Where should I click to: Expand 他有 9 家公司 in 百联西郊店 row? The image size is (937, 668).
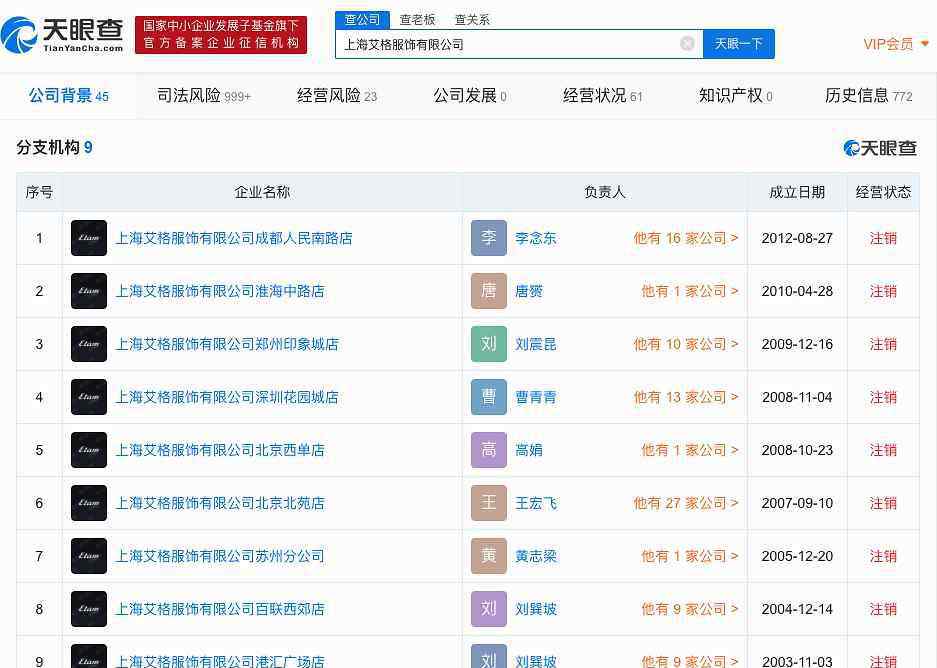coord(690,609)
